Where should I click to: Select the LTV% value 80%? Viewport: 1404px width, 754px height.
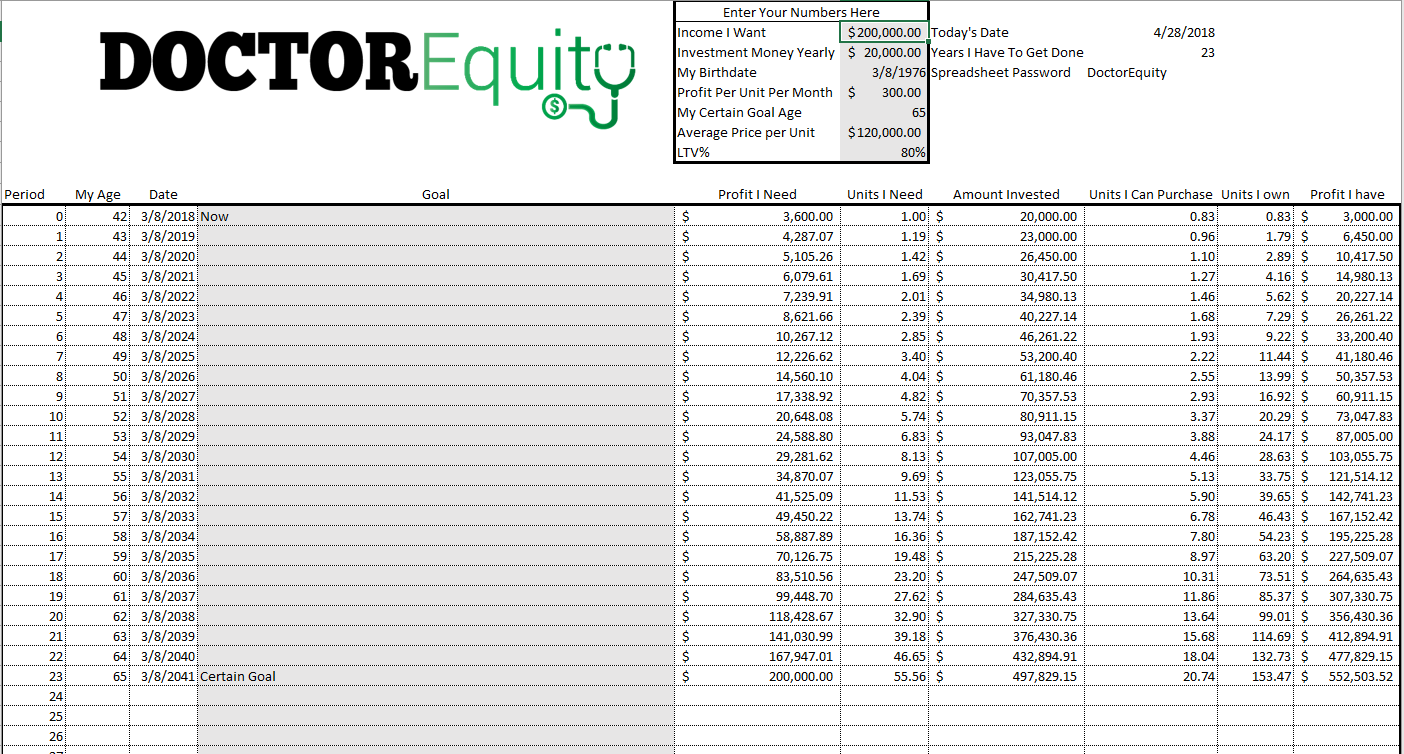(x=884, y=152)
